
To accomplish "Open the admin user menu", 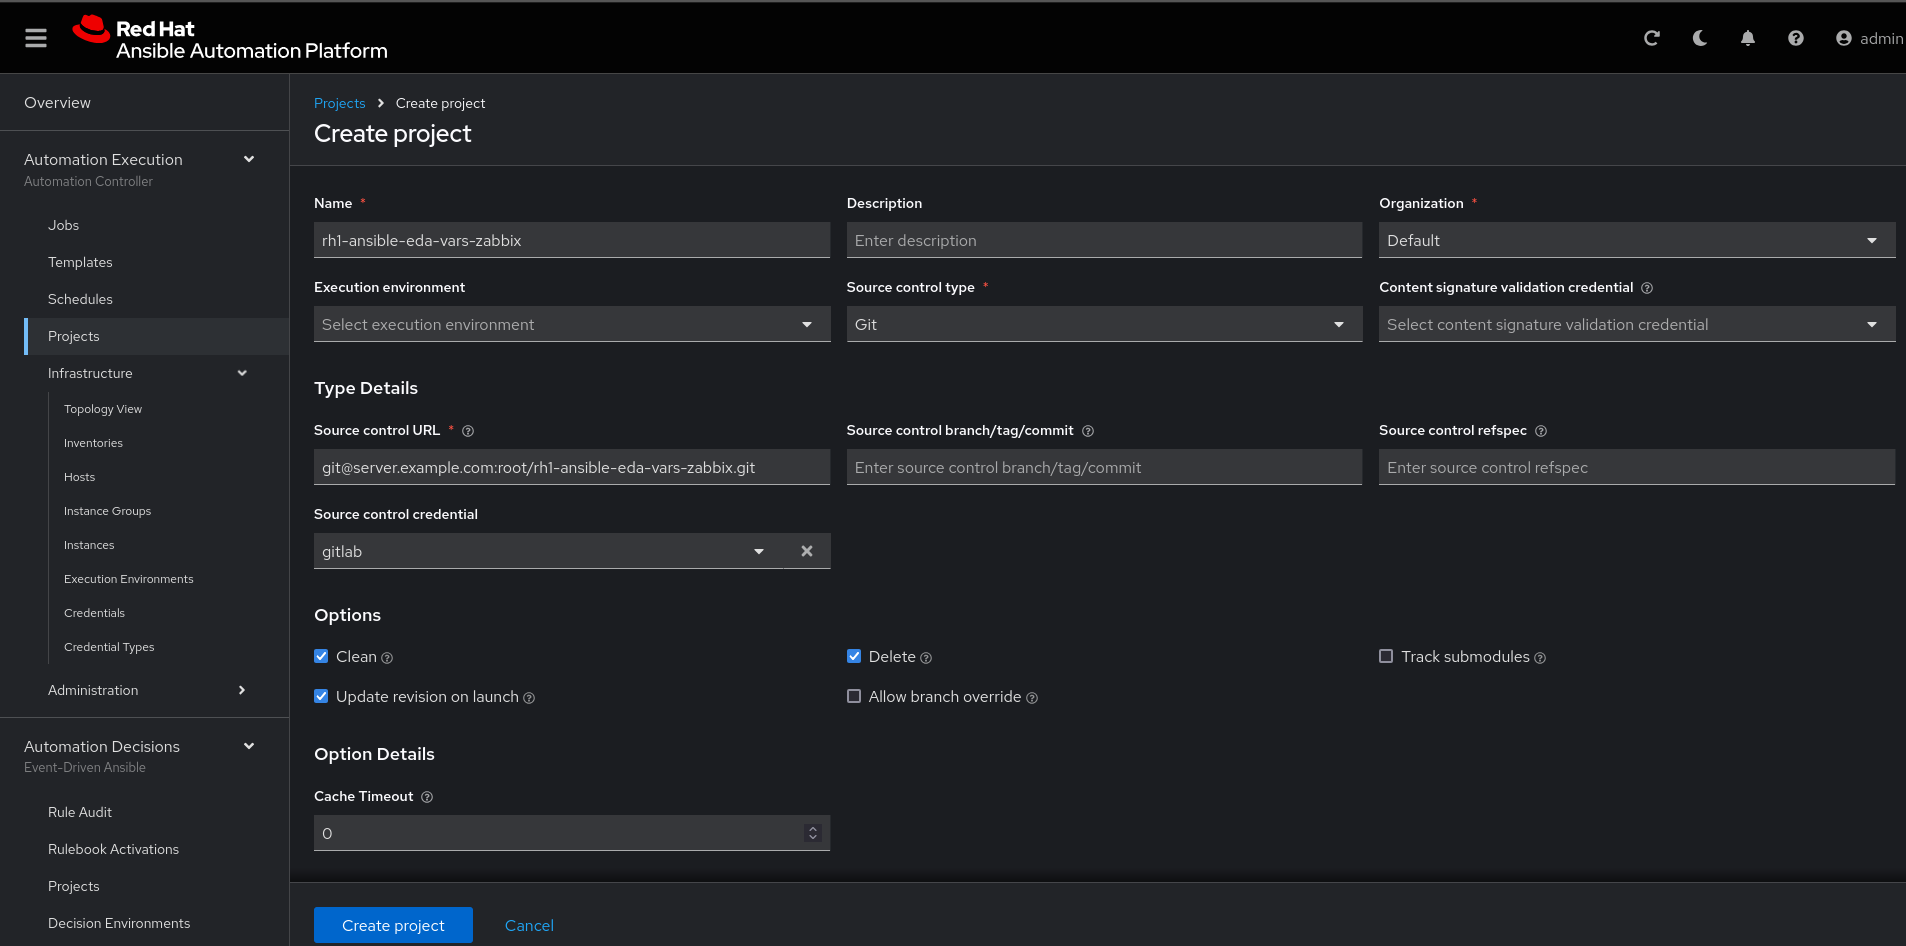I will click(x=1869, y=38).
